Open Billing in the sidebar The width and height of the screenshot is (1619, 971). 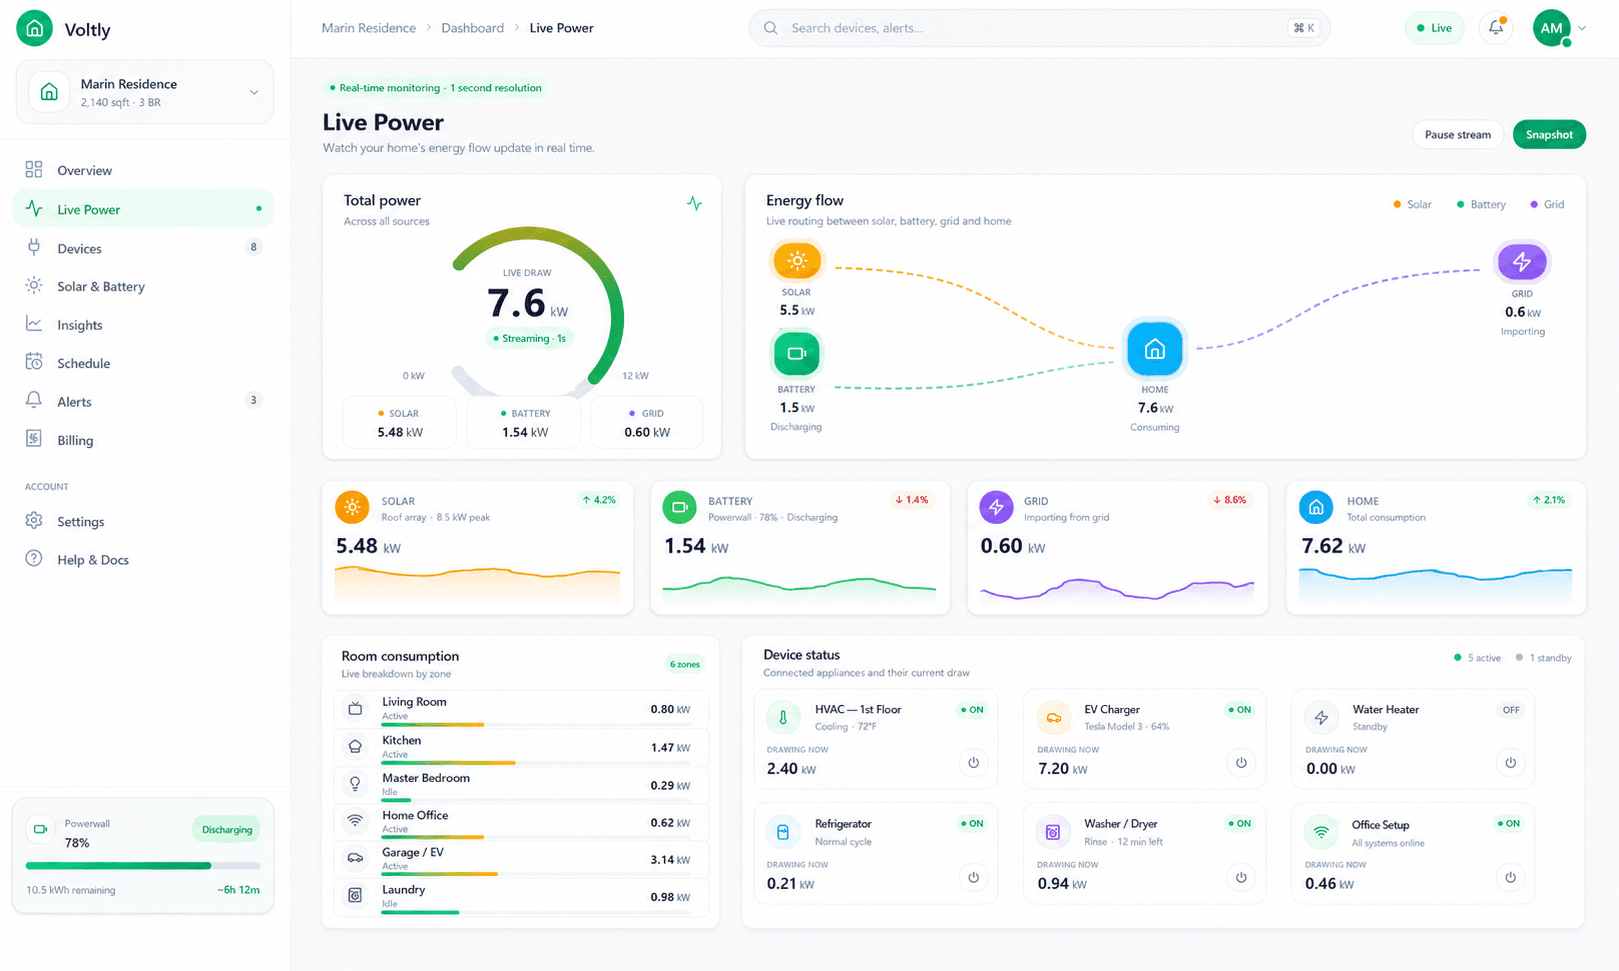[x=143, y=440]
